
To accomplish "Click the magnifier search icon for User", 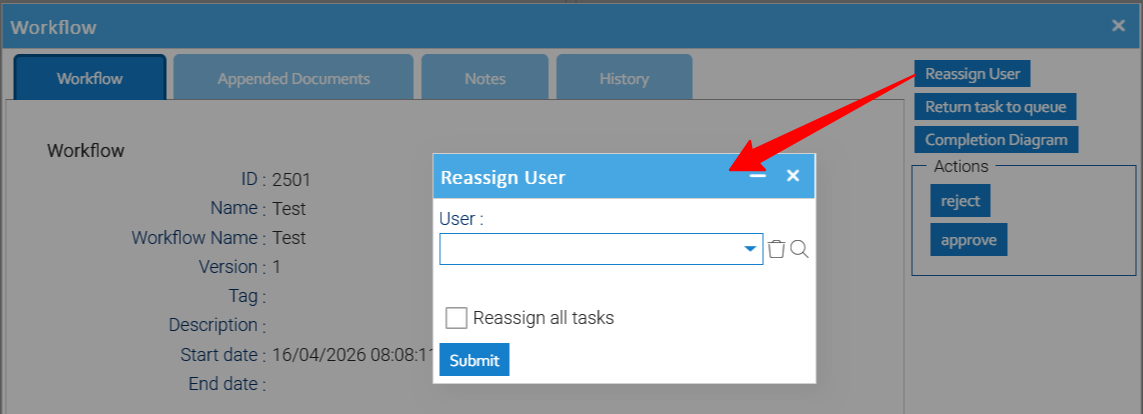I will click(x=799, y=249).
